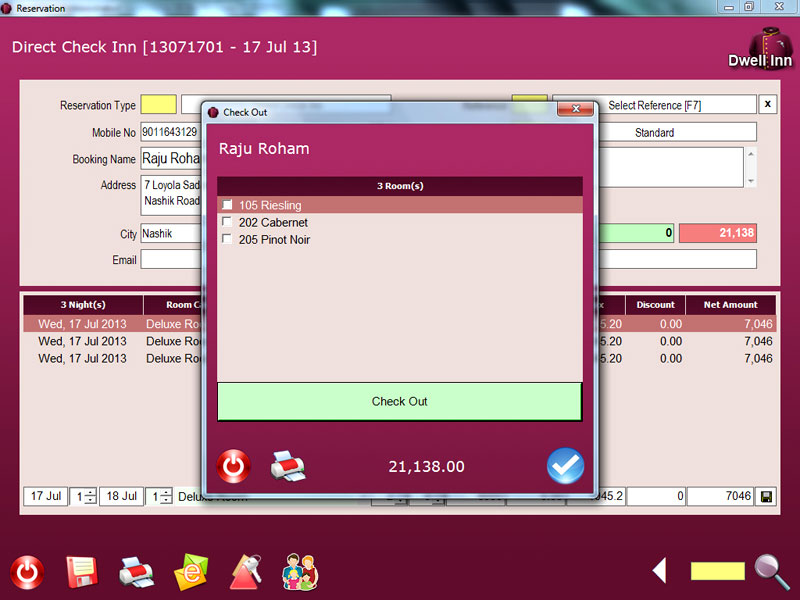Click the yellow Reservation Type color box
800x600 pixels.
(x=158, y=105)
